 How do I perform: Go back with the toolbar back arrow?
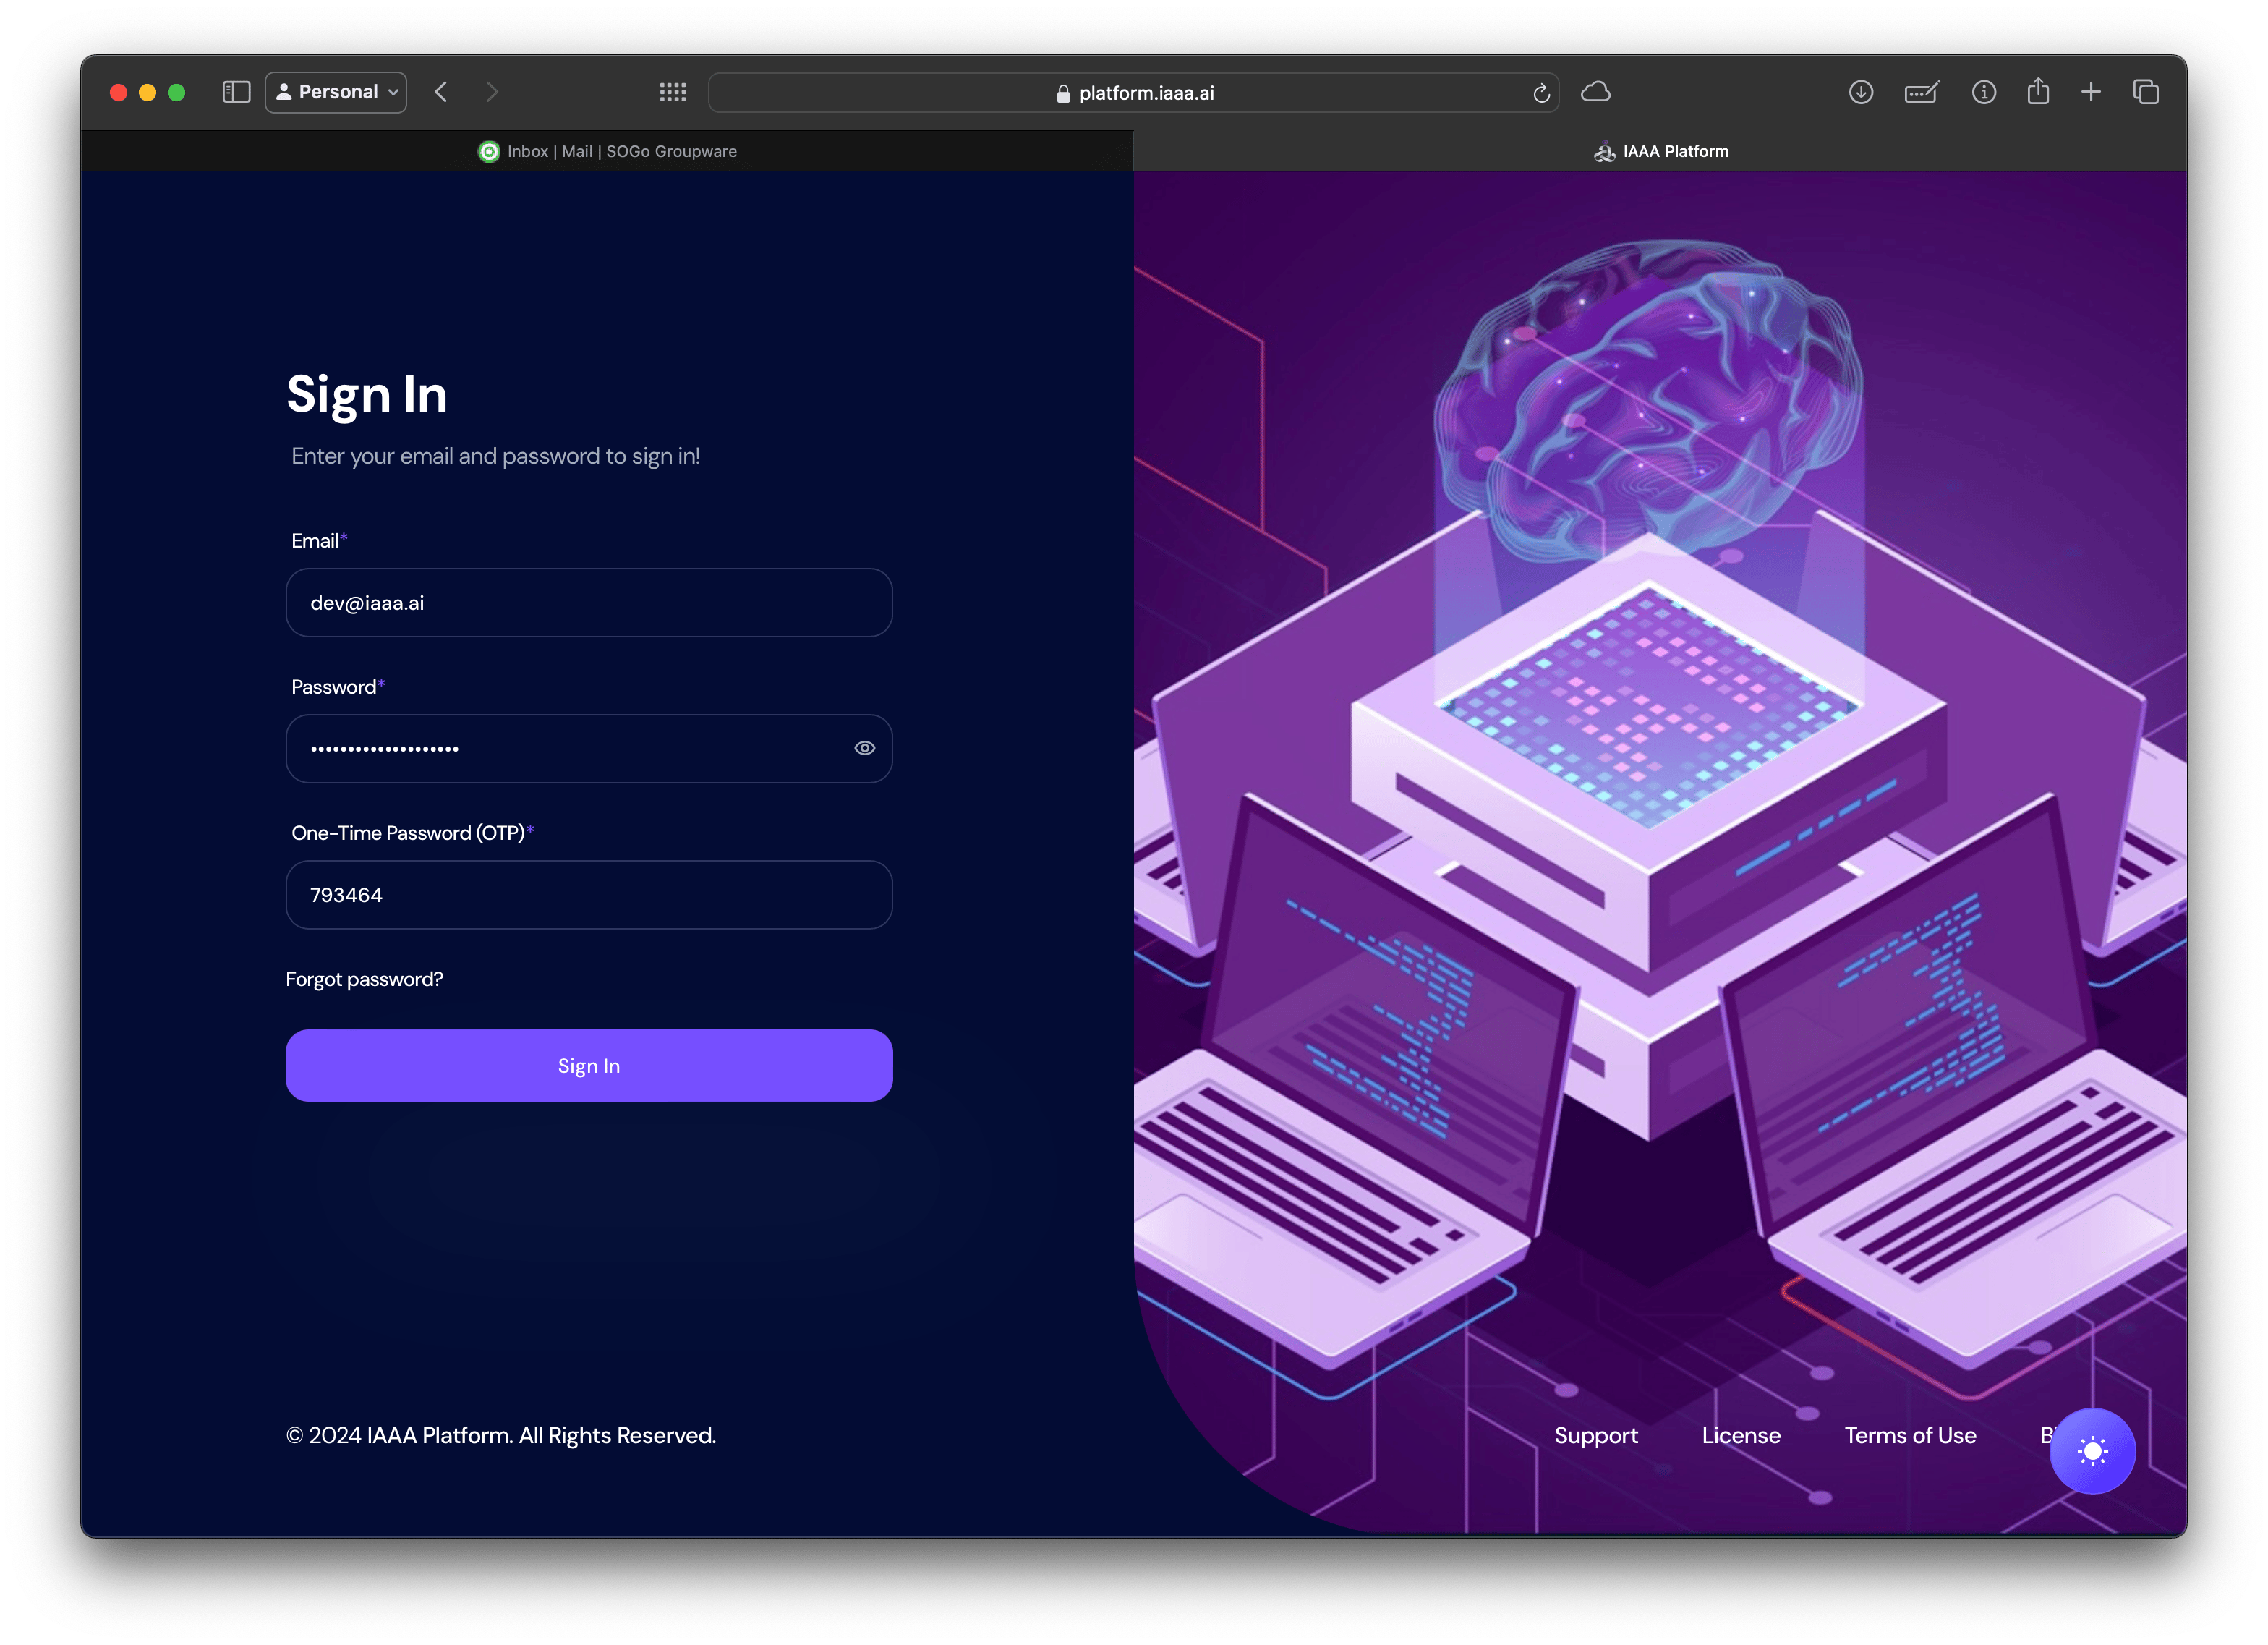click(x=441, y=92)
